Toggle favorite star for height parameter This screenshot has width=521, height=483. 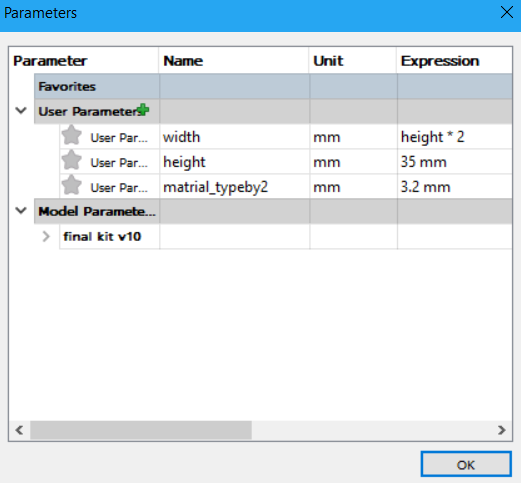(x=71, y=160)
